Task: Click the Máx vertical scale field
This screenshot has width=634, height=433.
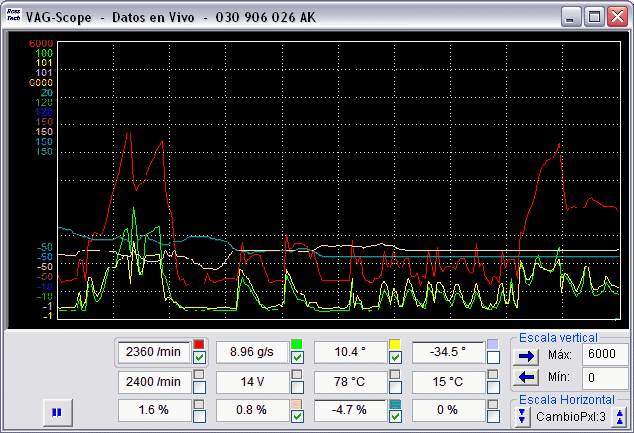Action: tap(605, 355)
